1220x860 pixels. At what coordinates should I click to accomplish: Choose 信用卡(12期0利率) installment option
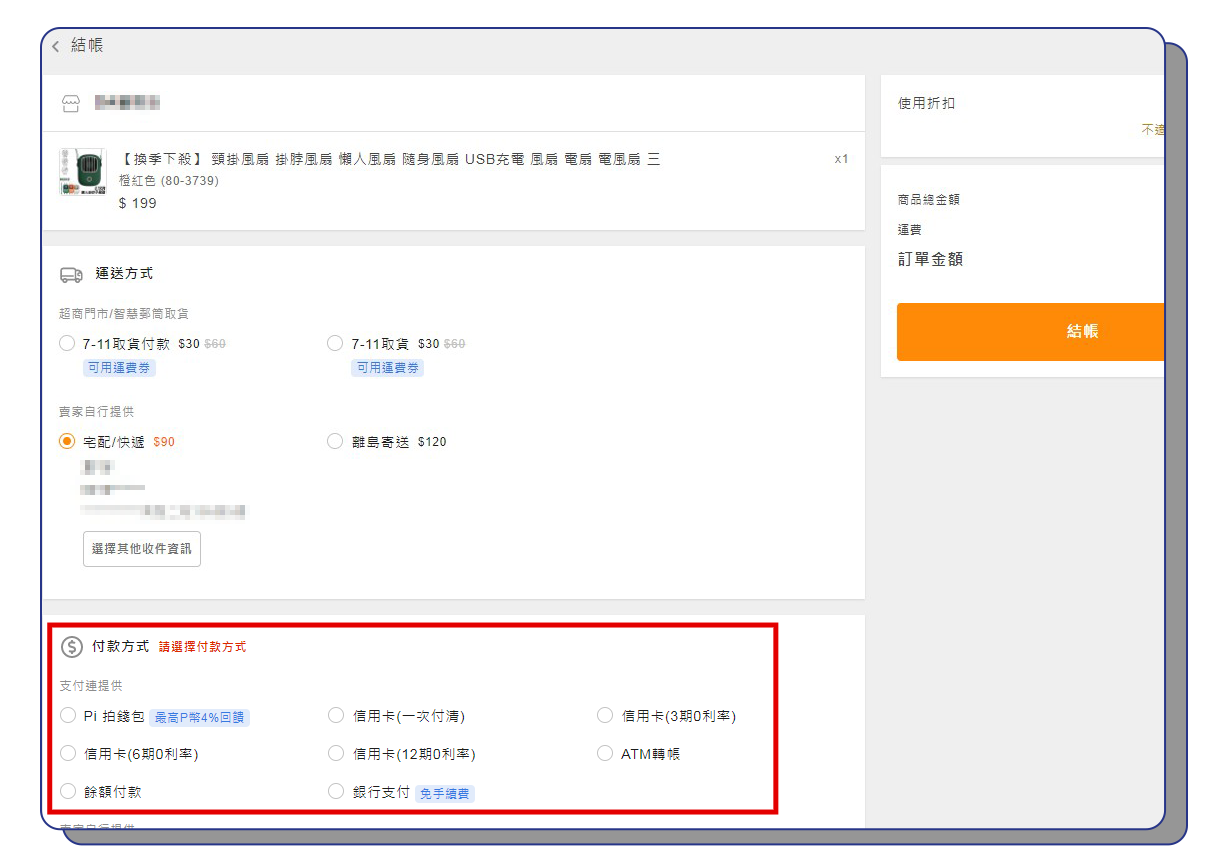click(336, 753)
